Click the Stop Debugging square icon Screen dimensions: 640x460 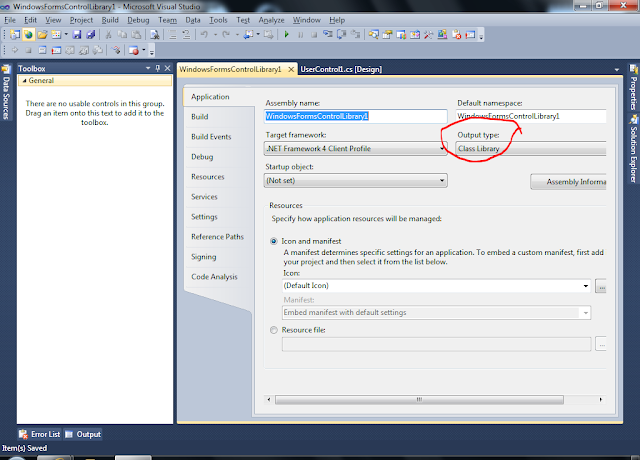314,35
